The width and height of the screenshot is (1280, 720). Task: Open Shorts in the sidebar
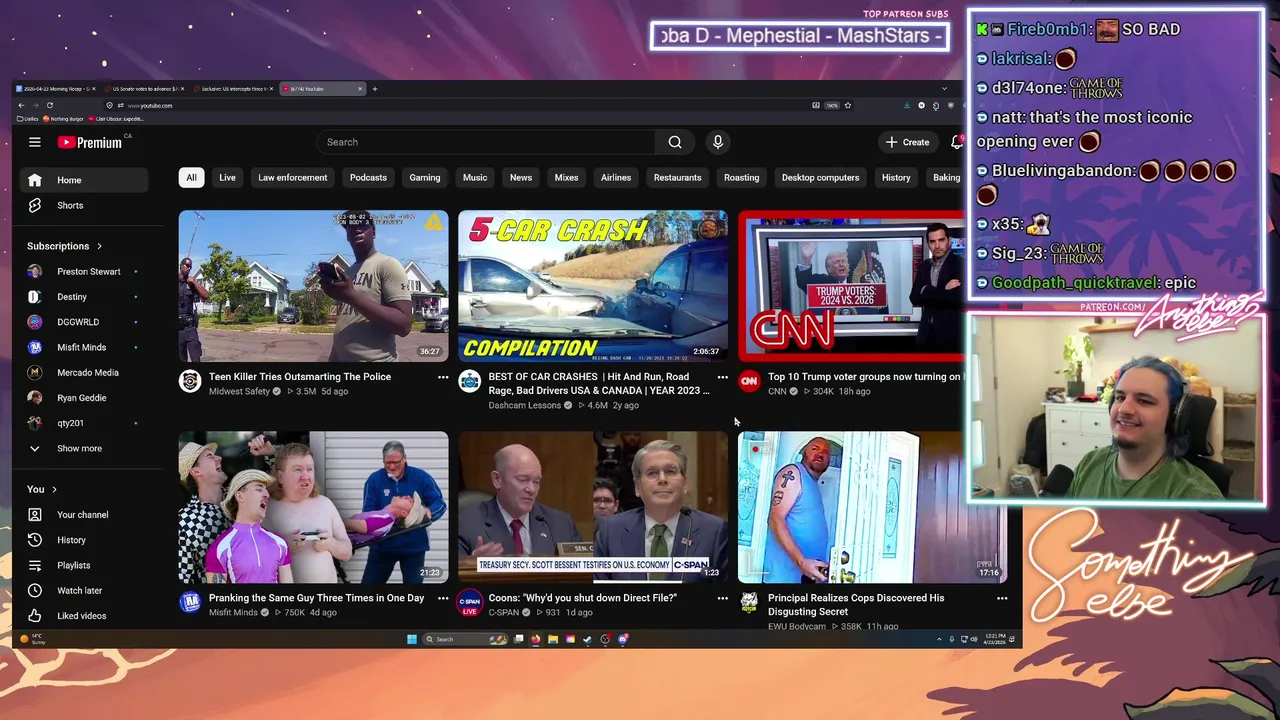pos(84,205)
